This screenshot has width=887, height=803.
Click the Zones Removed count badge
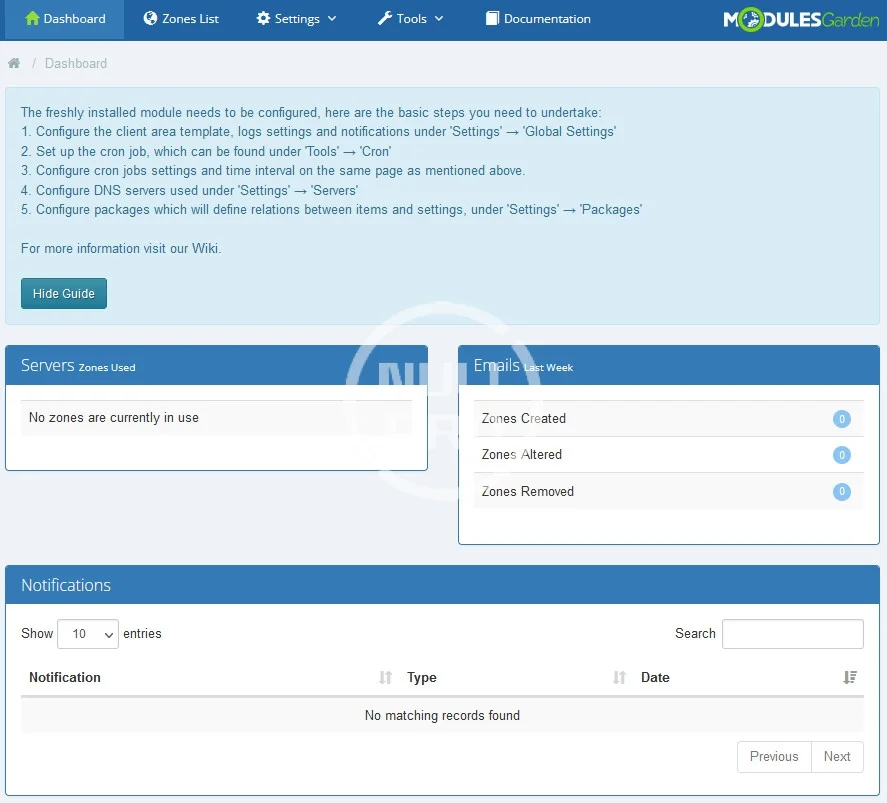[x=842, y=492]
